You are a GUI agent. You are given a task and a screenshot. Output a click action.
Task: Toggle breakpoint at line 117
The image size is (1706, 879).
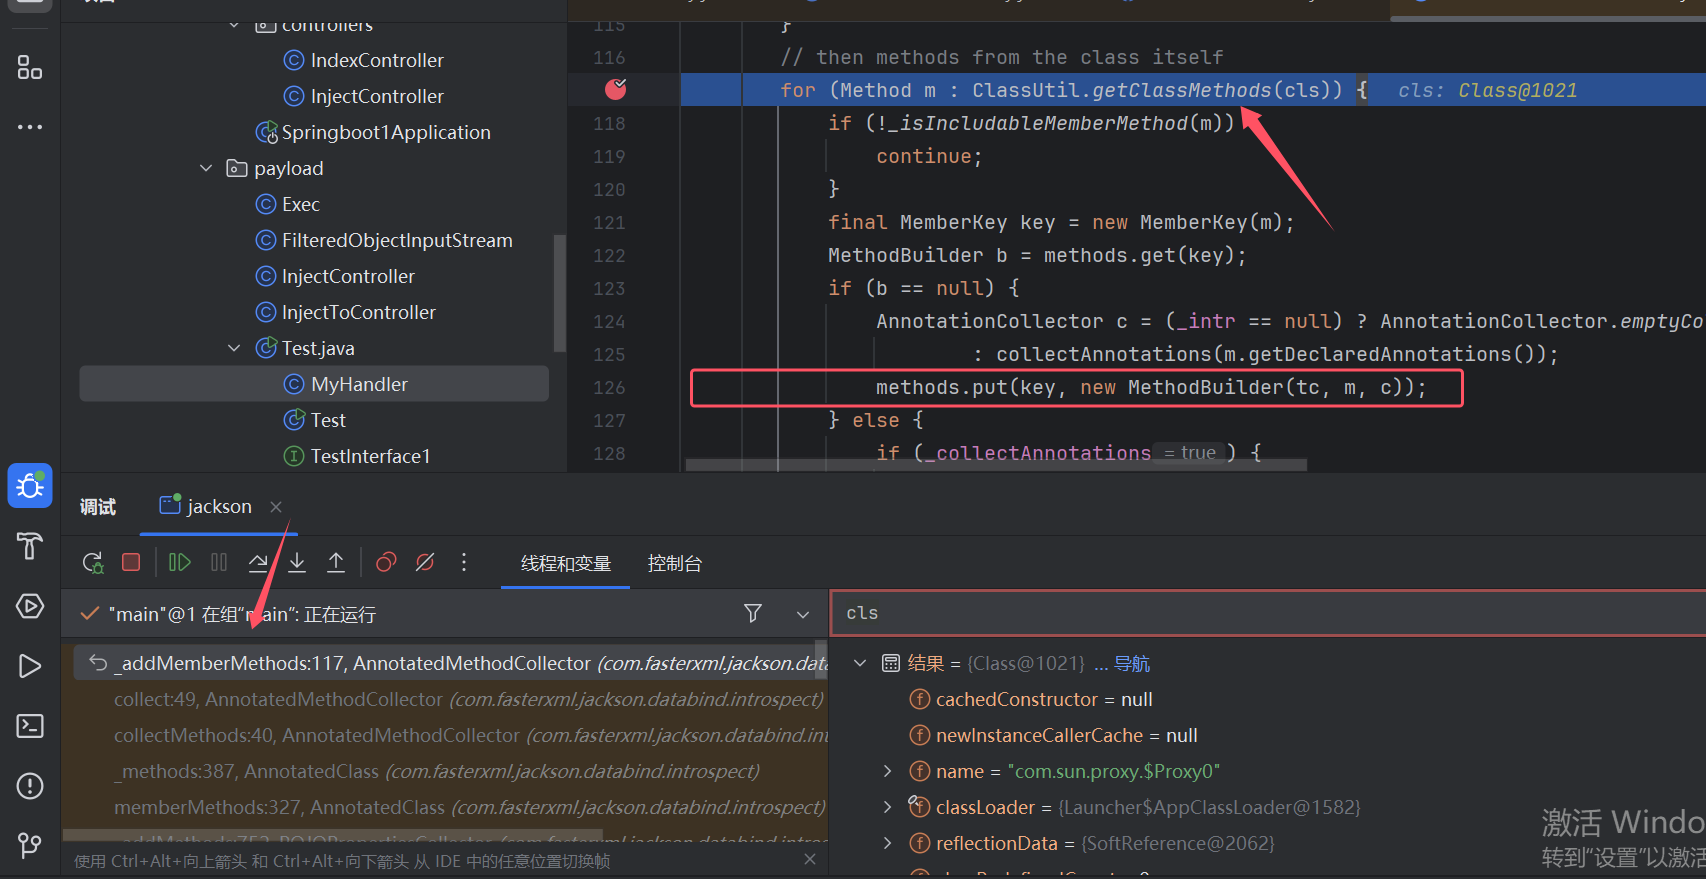click(x=616, y=89)
